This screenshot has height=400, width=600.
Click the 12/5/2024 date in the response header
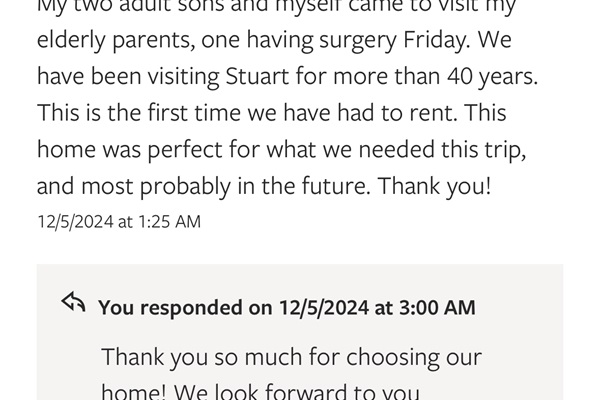(322, 307)
